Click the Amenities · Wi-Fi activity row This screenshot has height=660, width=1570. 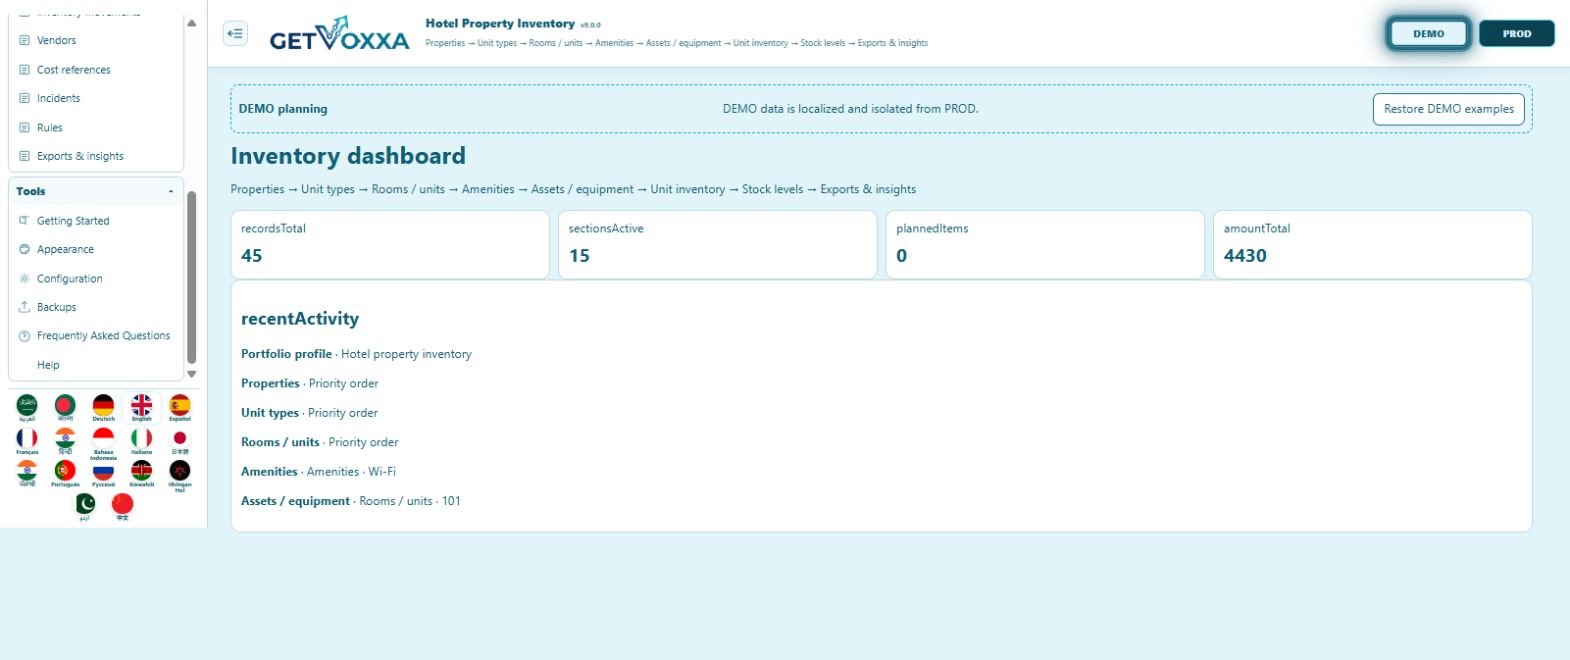[318, 472]
